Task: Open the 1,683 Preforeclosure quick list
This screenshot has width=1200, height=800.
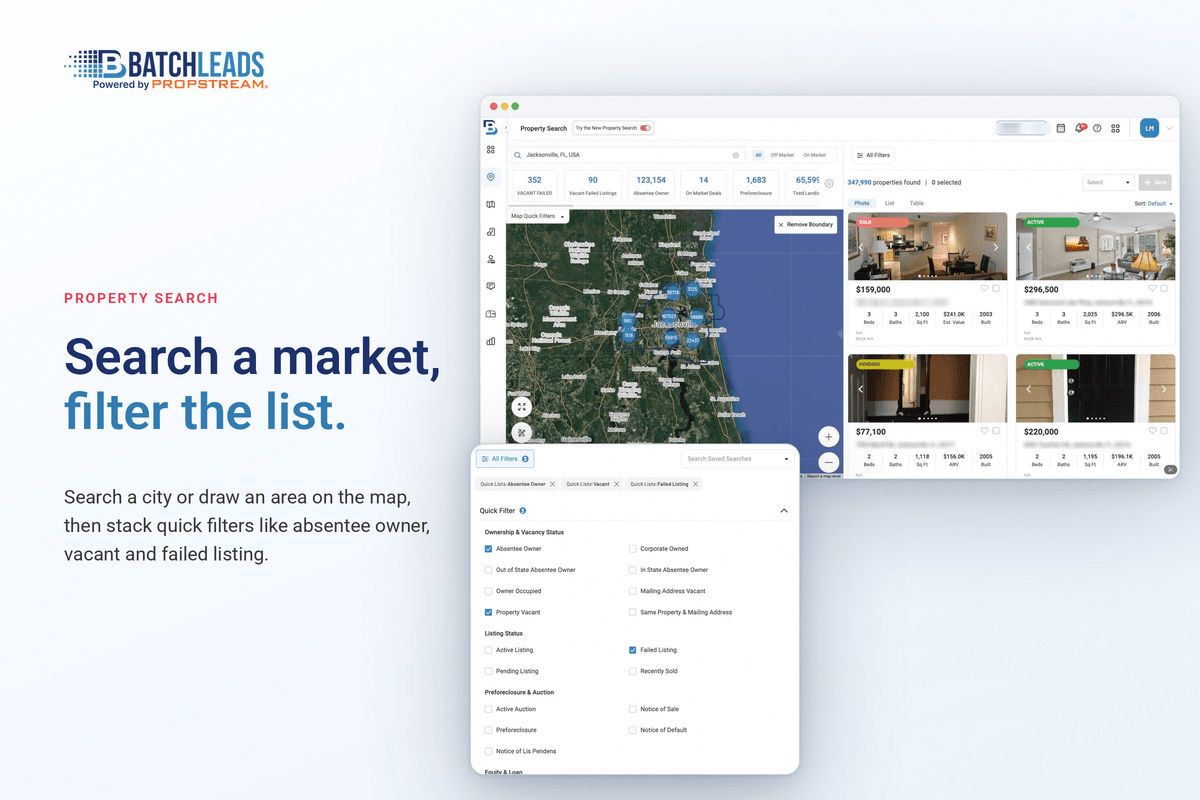Action: click(756, 184)
